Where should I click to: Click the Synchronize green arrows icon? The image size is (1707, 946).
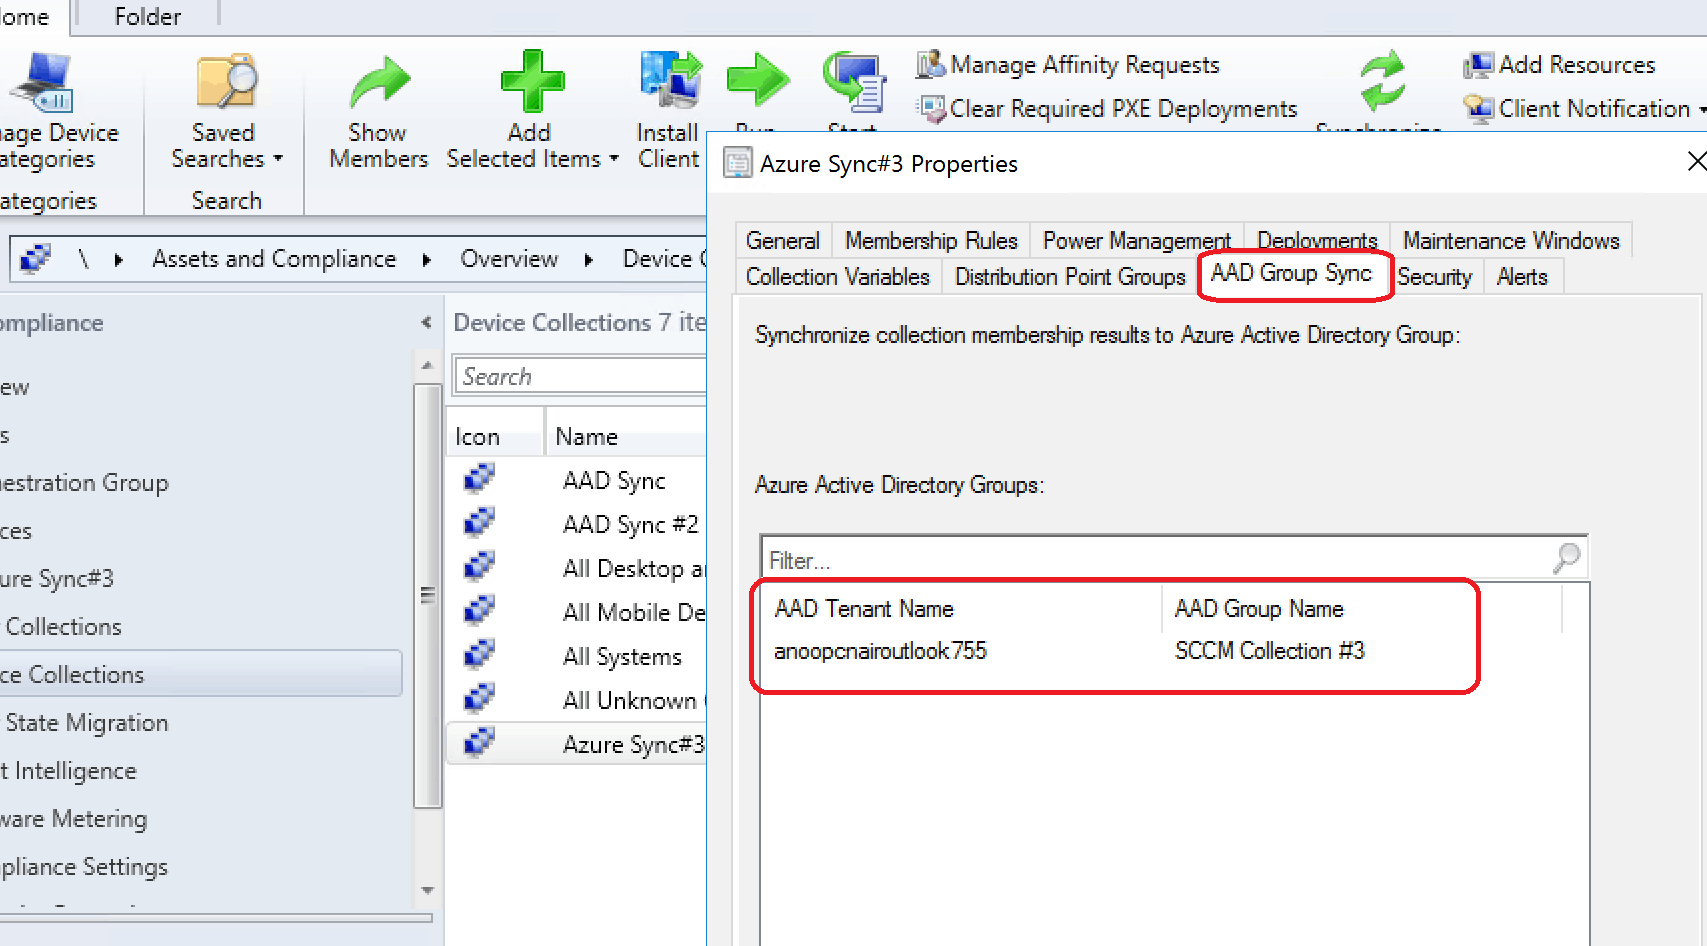pyautogui.click(x=1382, y=82)
